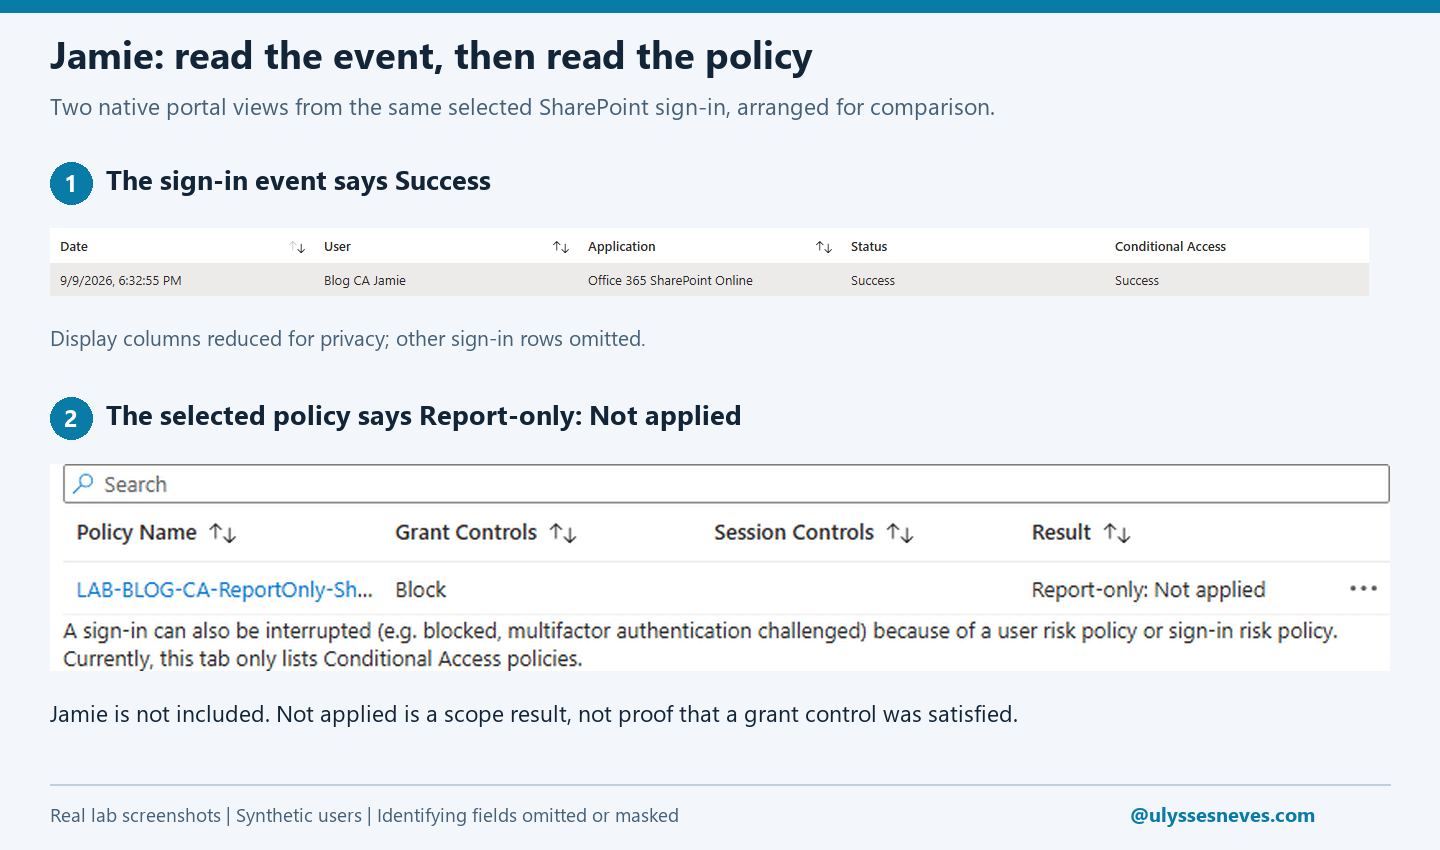Click the sort arrows beside the Date column

(297, 247)
